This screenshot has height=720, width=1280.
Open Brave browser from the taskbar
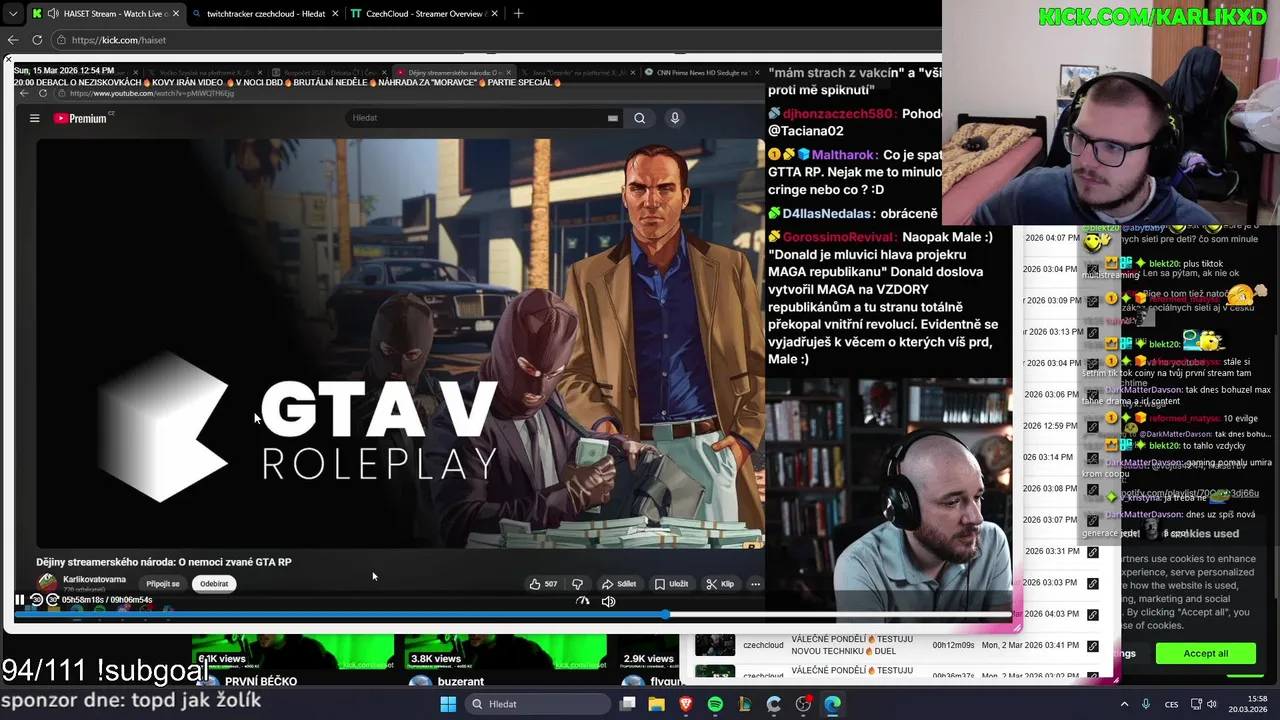(686, 704)
